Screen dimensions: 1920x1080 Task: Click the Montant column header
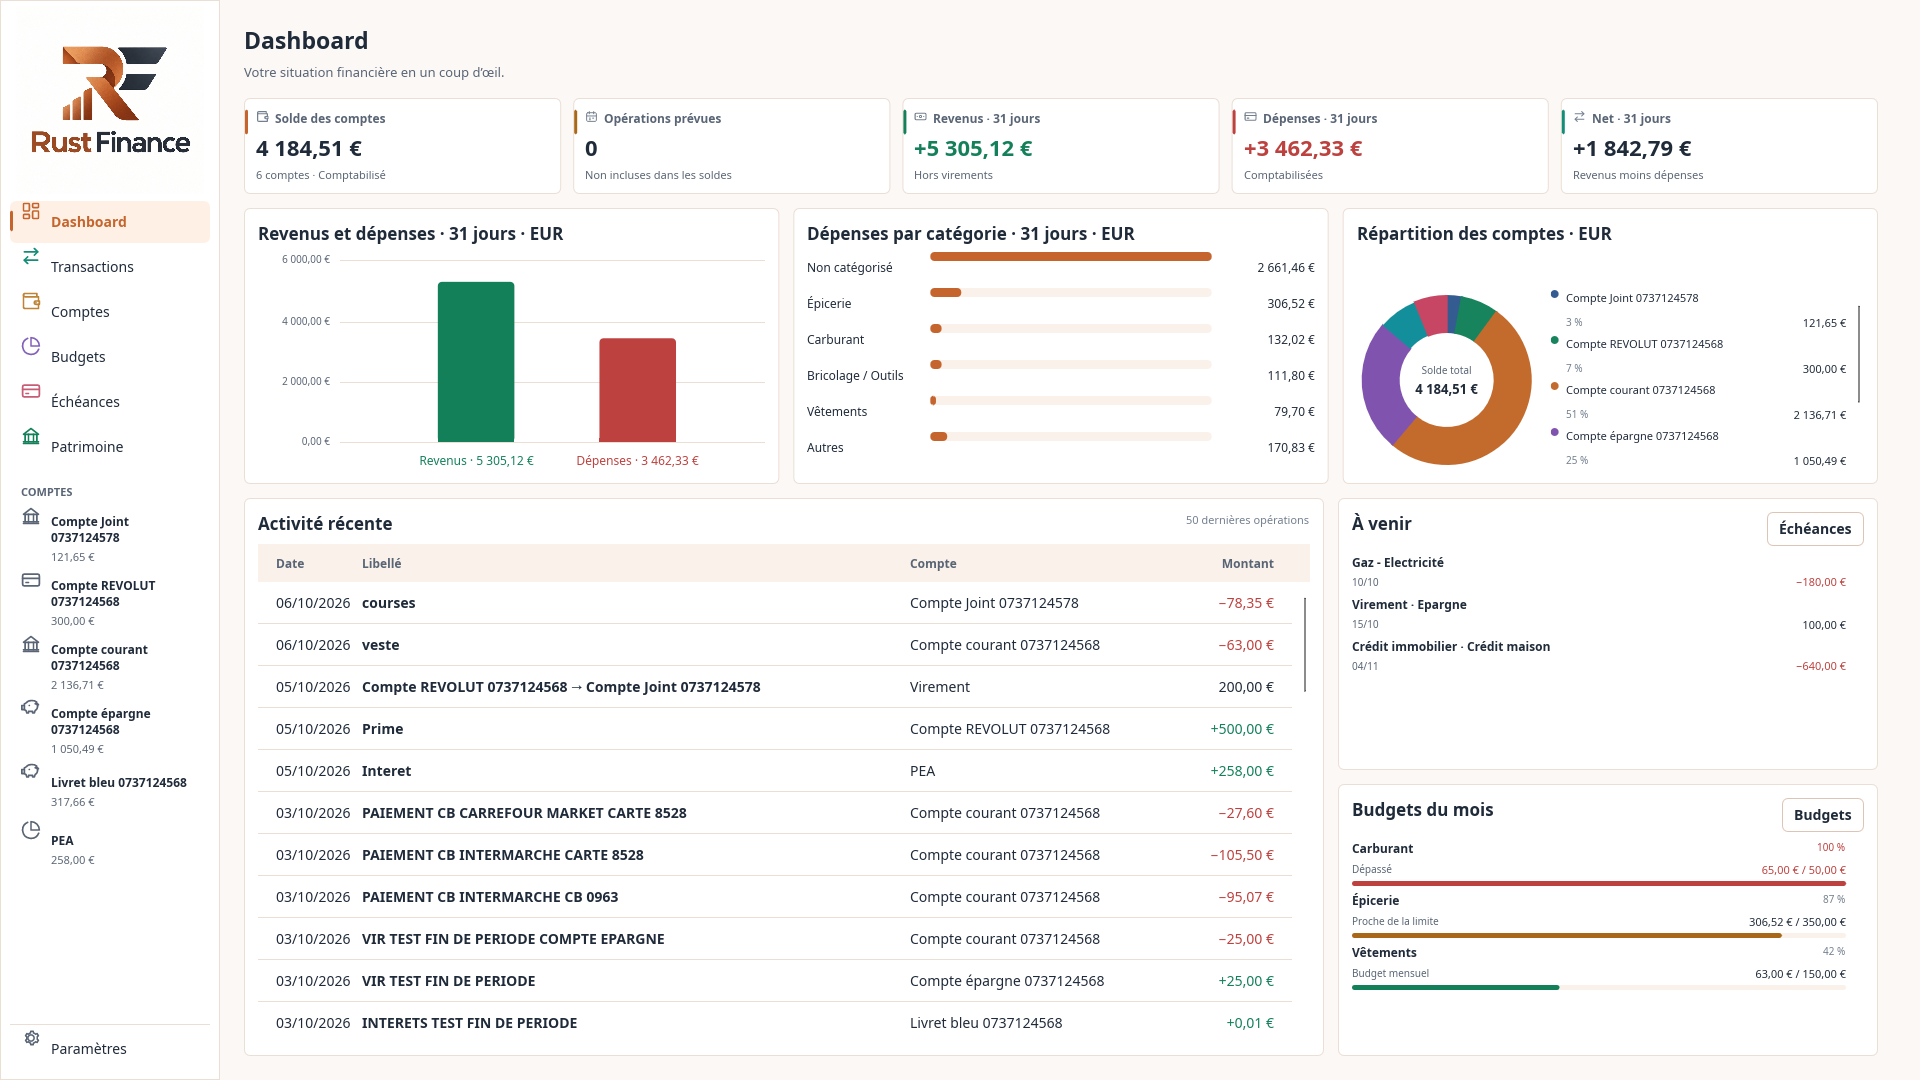tap(1247, 564)
